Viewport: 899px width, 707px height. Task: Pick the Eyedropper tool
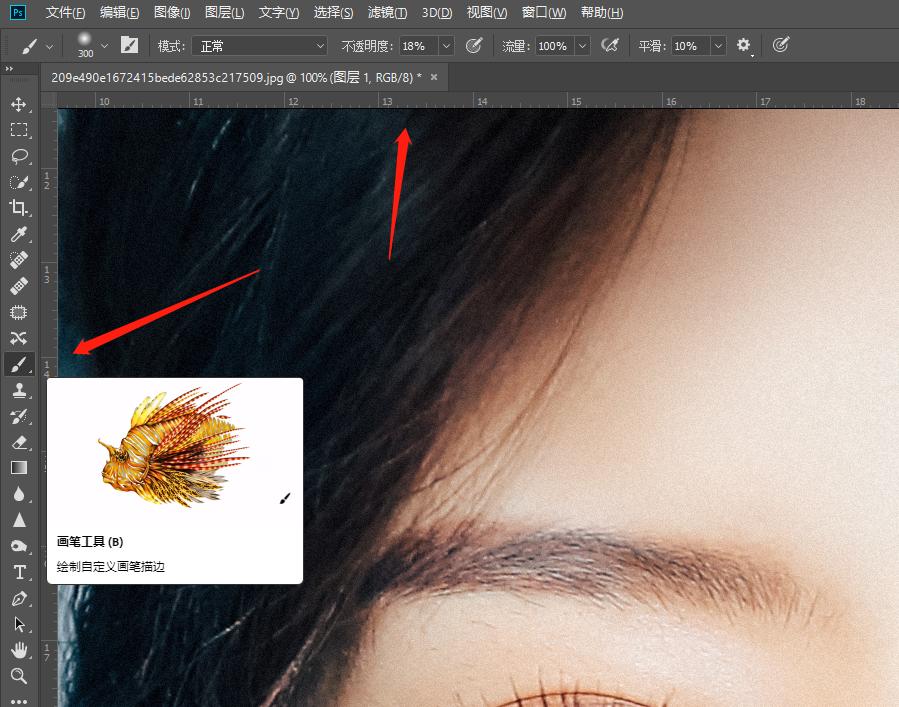click(x=19, y=234)
